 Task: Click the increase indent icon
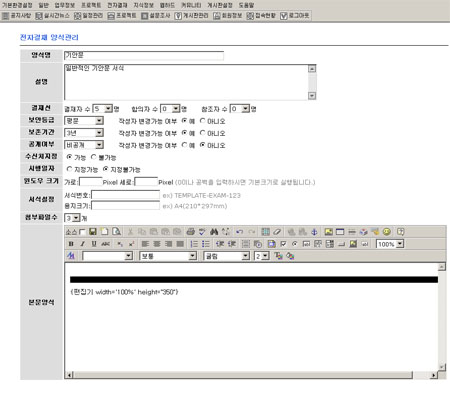(x=232, y=244)
